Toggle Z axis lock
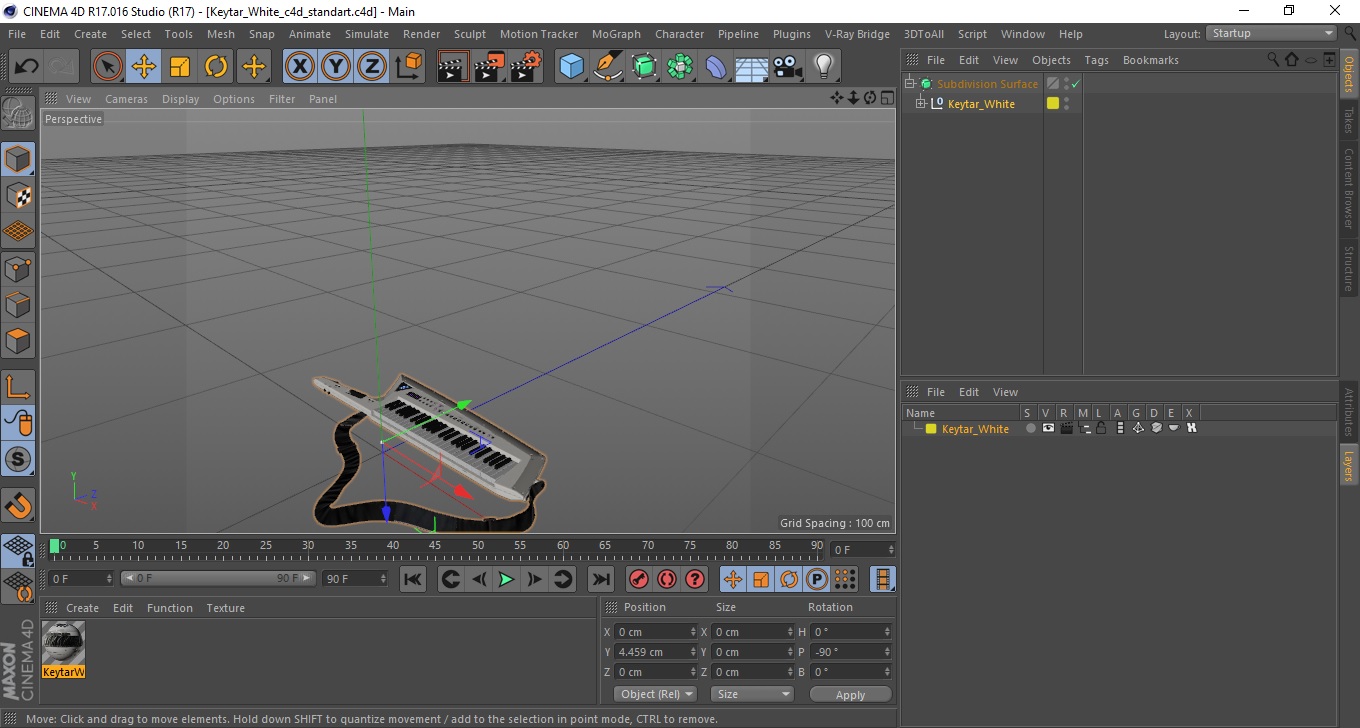Image resolution: width=1360 pixels, height=728 pixels. 372,67
